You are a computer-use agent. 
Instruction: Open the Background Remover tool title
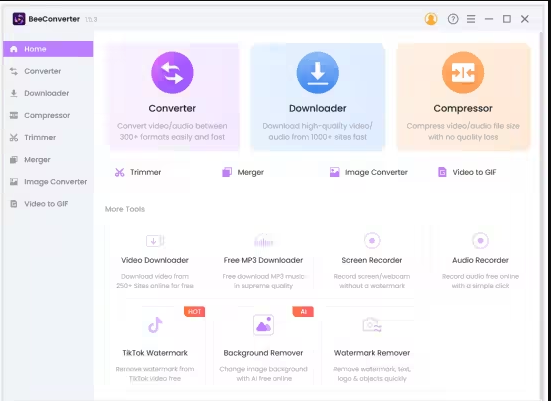click(263, 353)
